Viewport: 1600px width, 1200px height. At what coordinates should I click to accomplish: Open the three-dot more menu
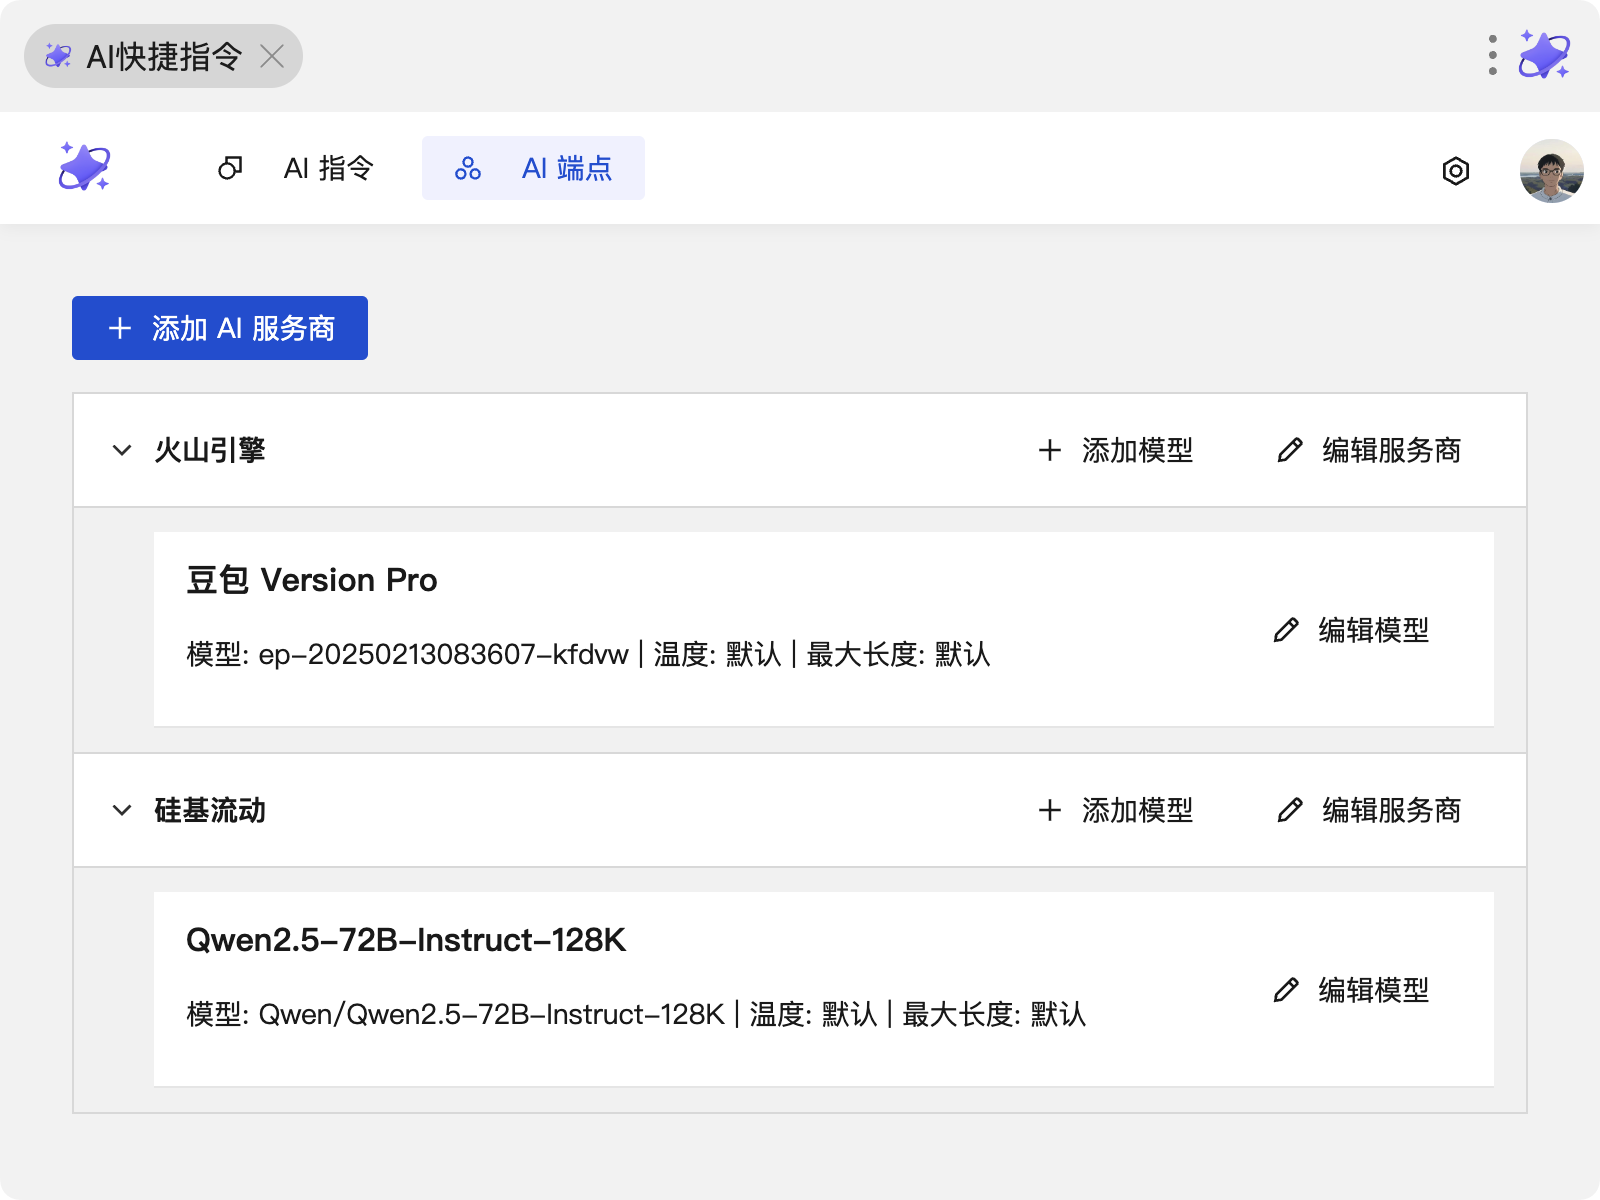[1492, 55]
